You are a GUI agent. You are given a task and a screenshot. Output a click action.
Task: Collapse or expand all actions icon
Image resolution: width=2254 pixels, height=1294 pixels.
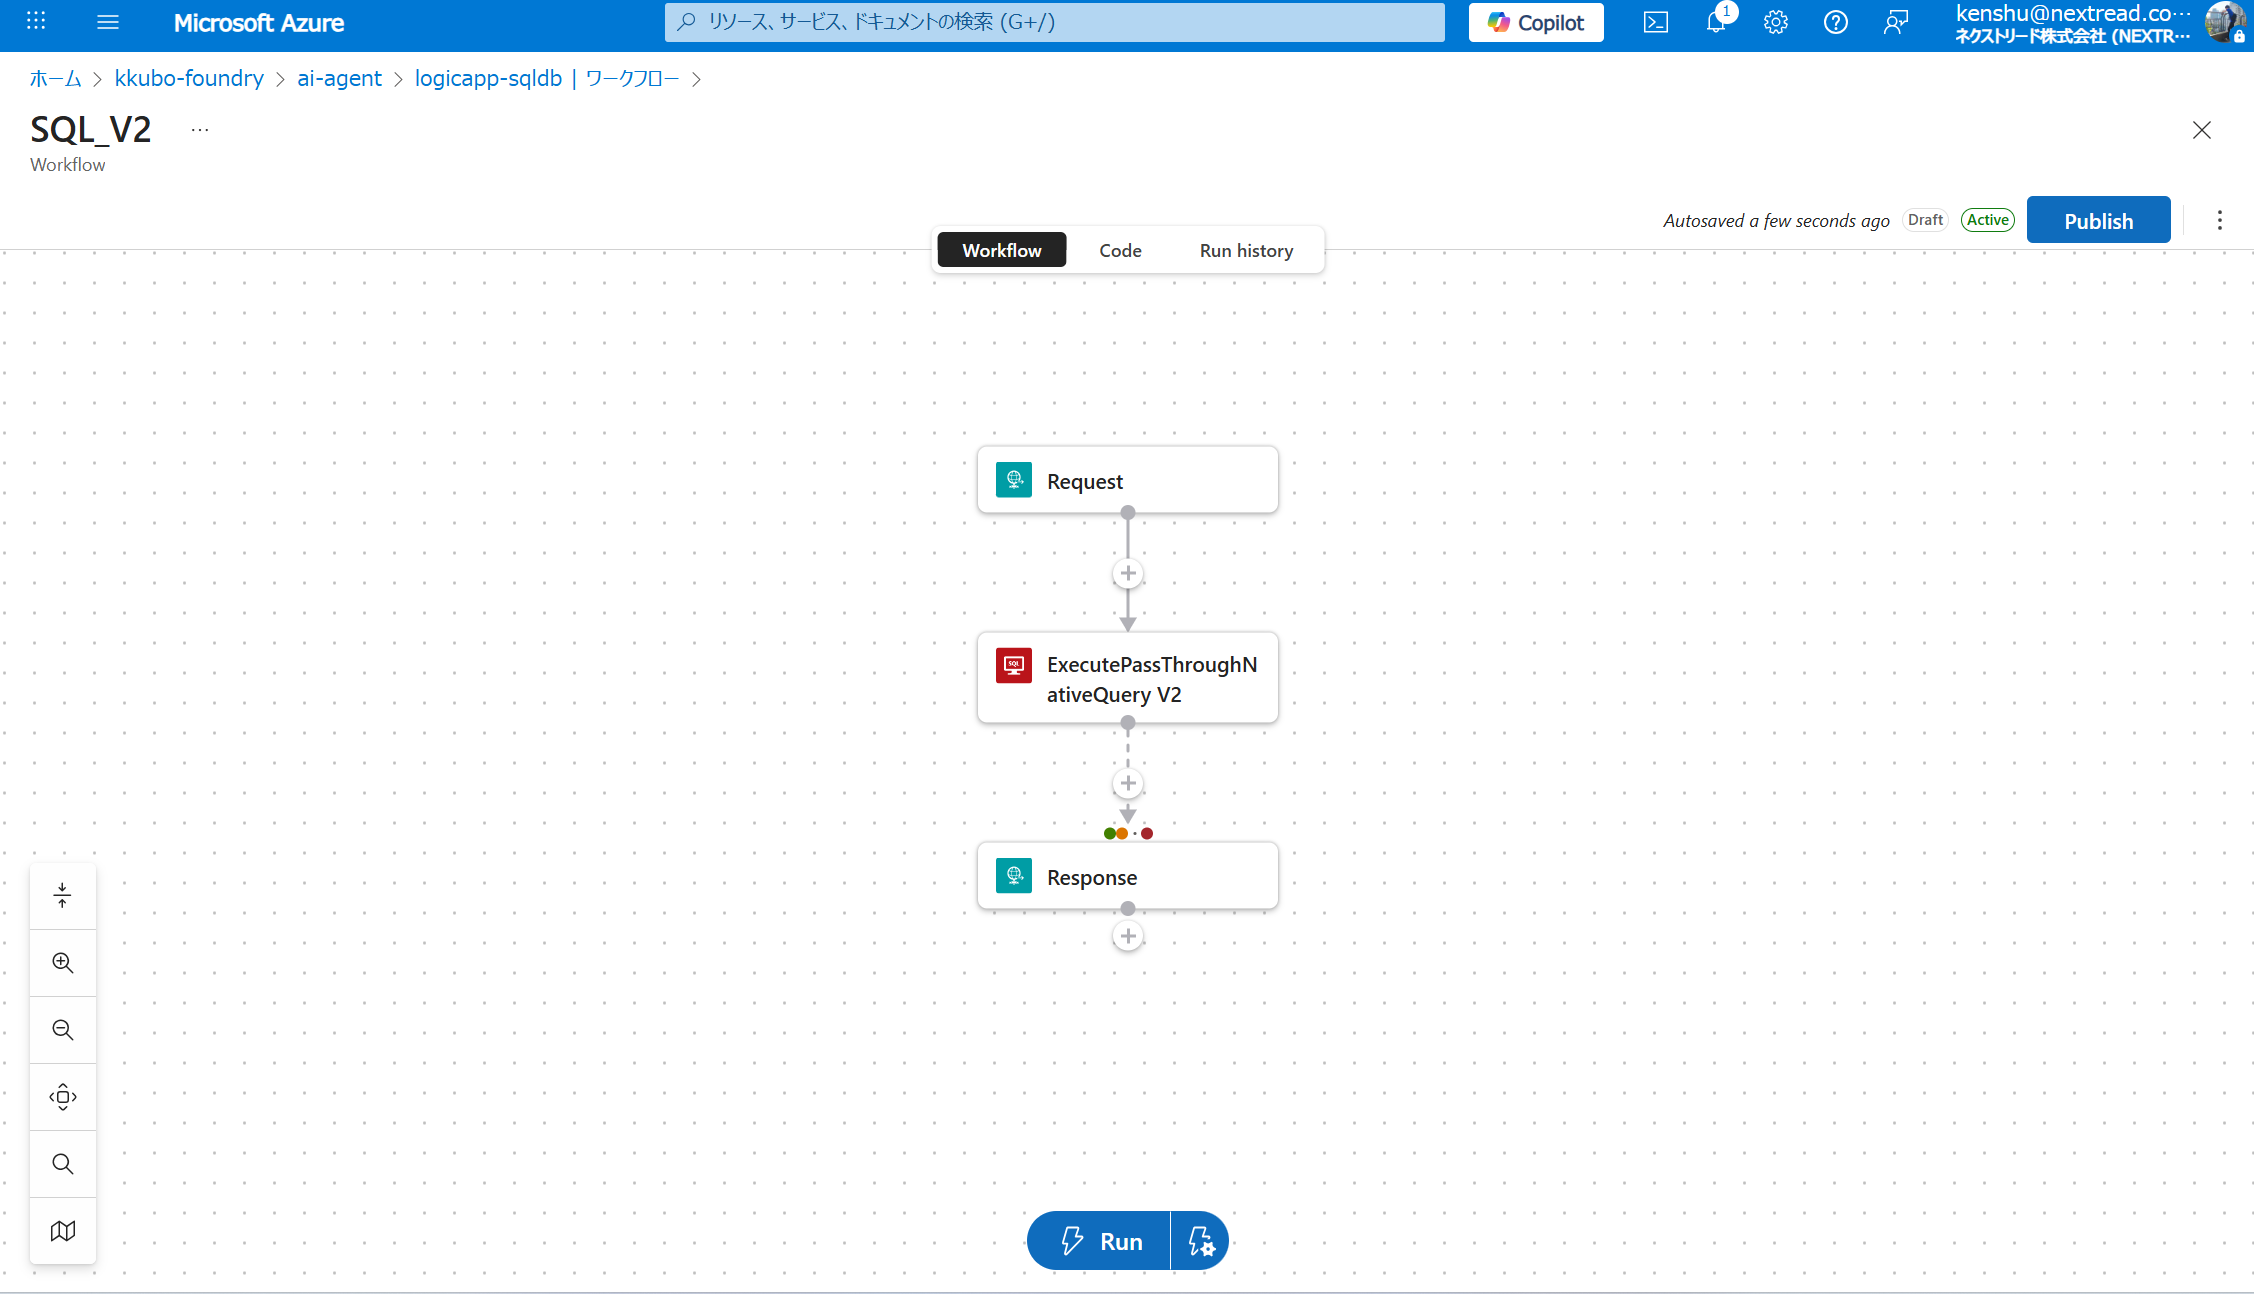[63, 896]
